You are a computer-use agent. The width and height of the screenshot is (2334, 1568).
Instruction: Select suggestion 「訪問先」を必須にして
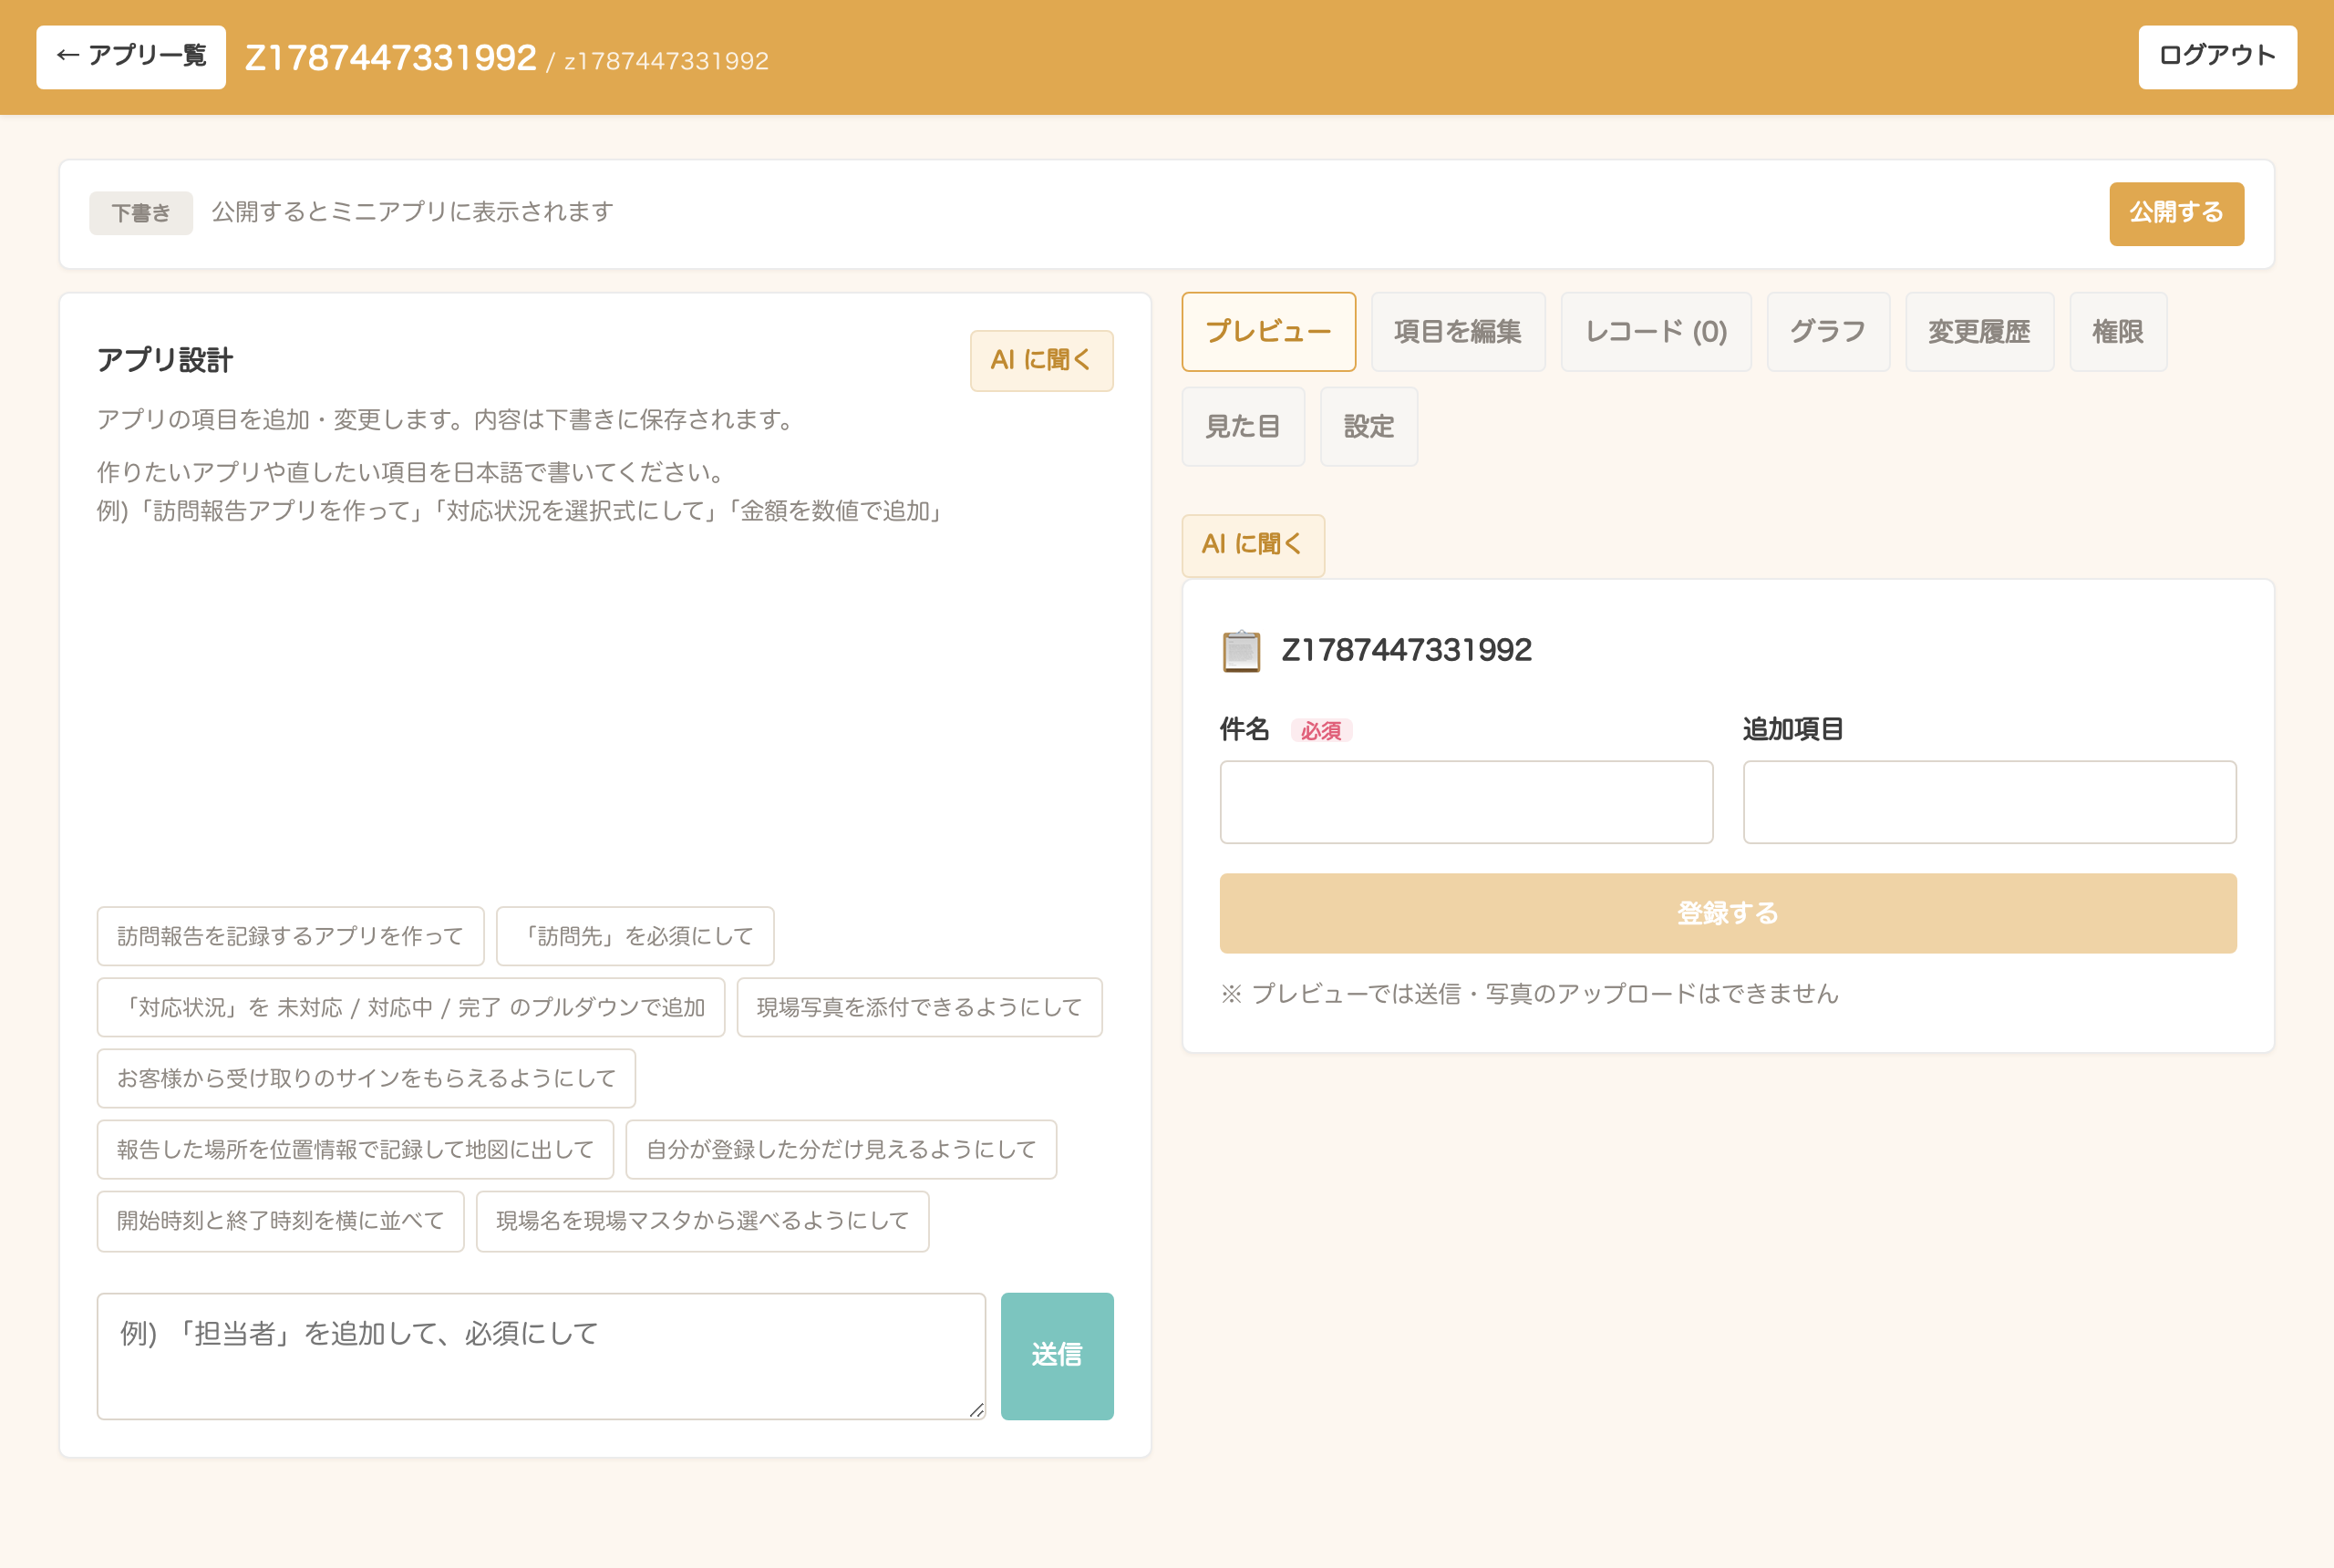(x=635, y=936)
